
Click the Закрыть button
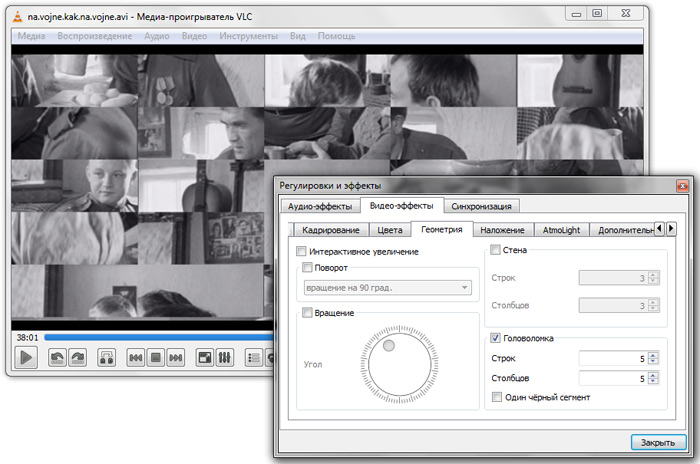click(659, 441)
